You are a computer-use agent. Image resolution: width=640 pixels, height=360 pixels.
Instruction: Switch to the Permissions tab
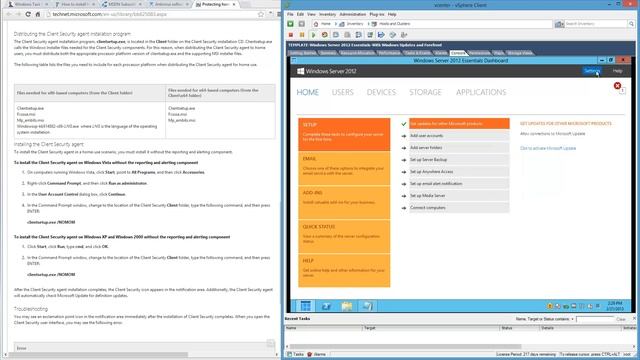(479, 53)
